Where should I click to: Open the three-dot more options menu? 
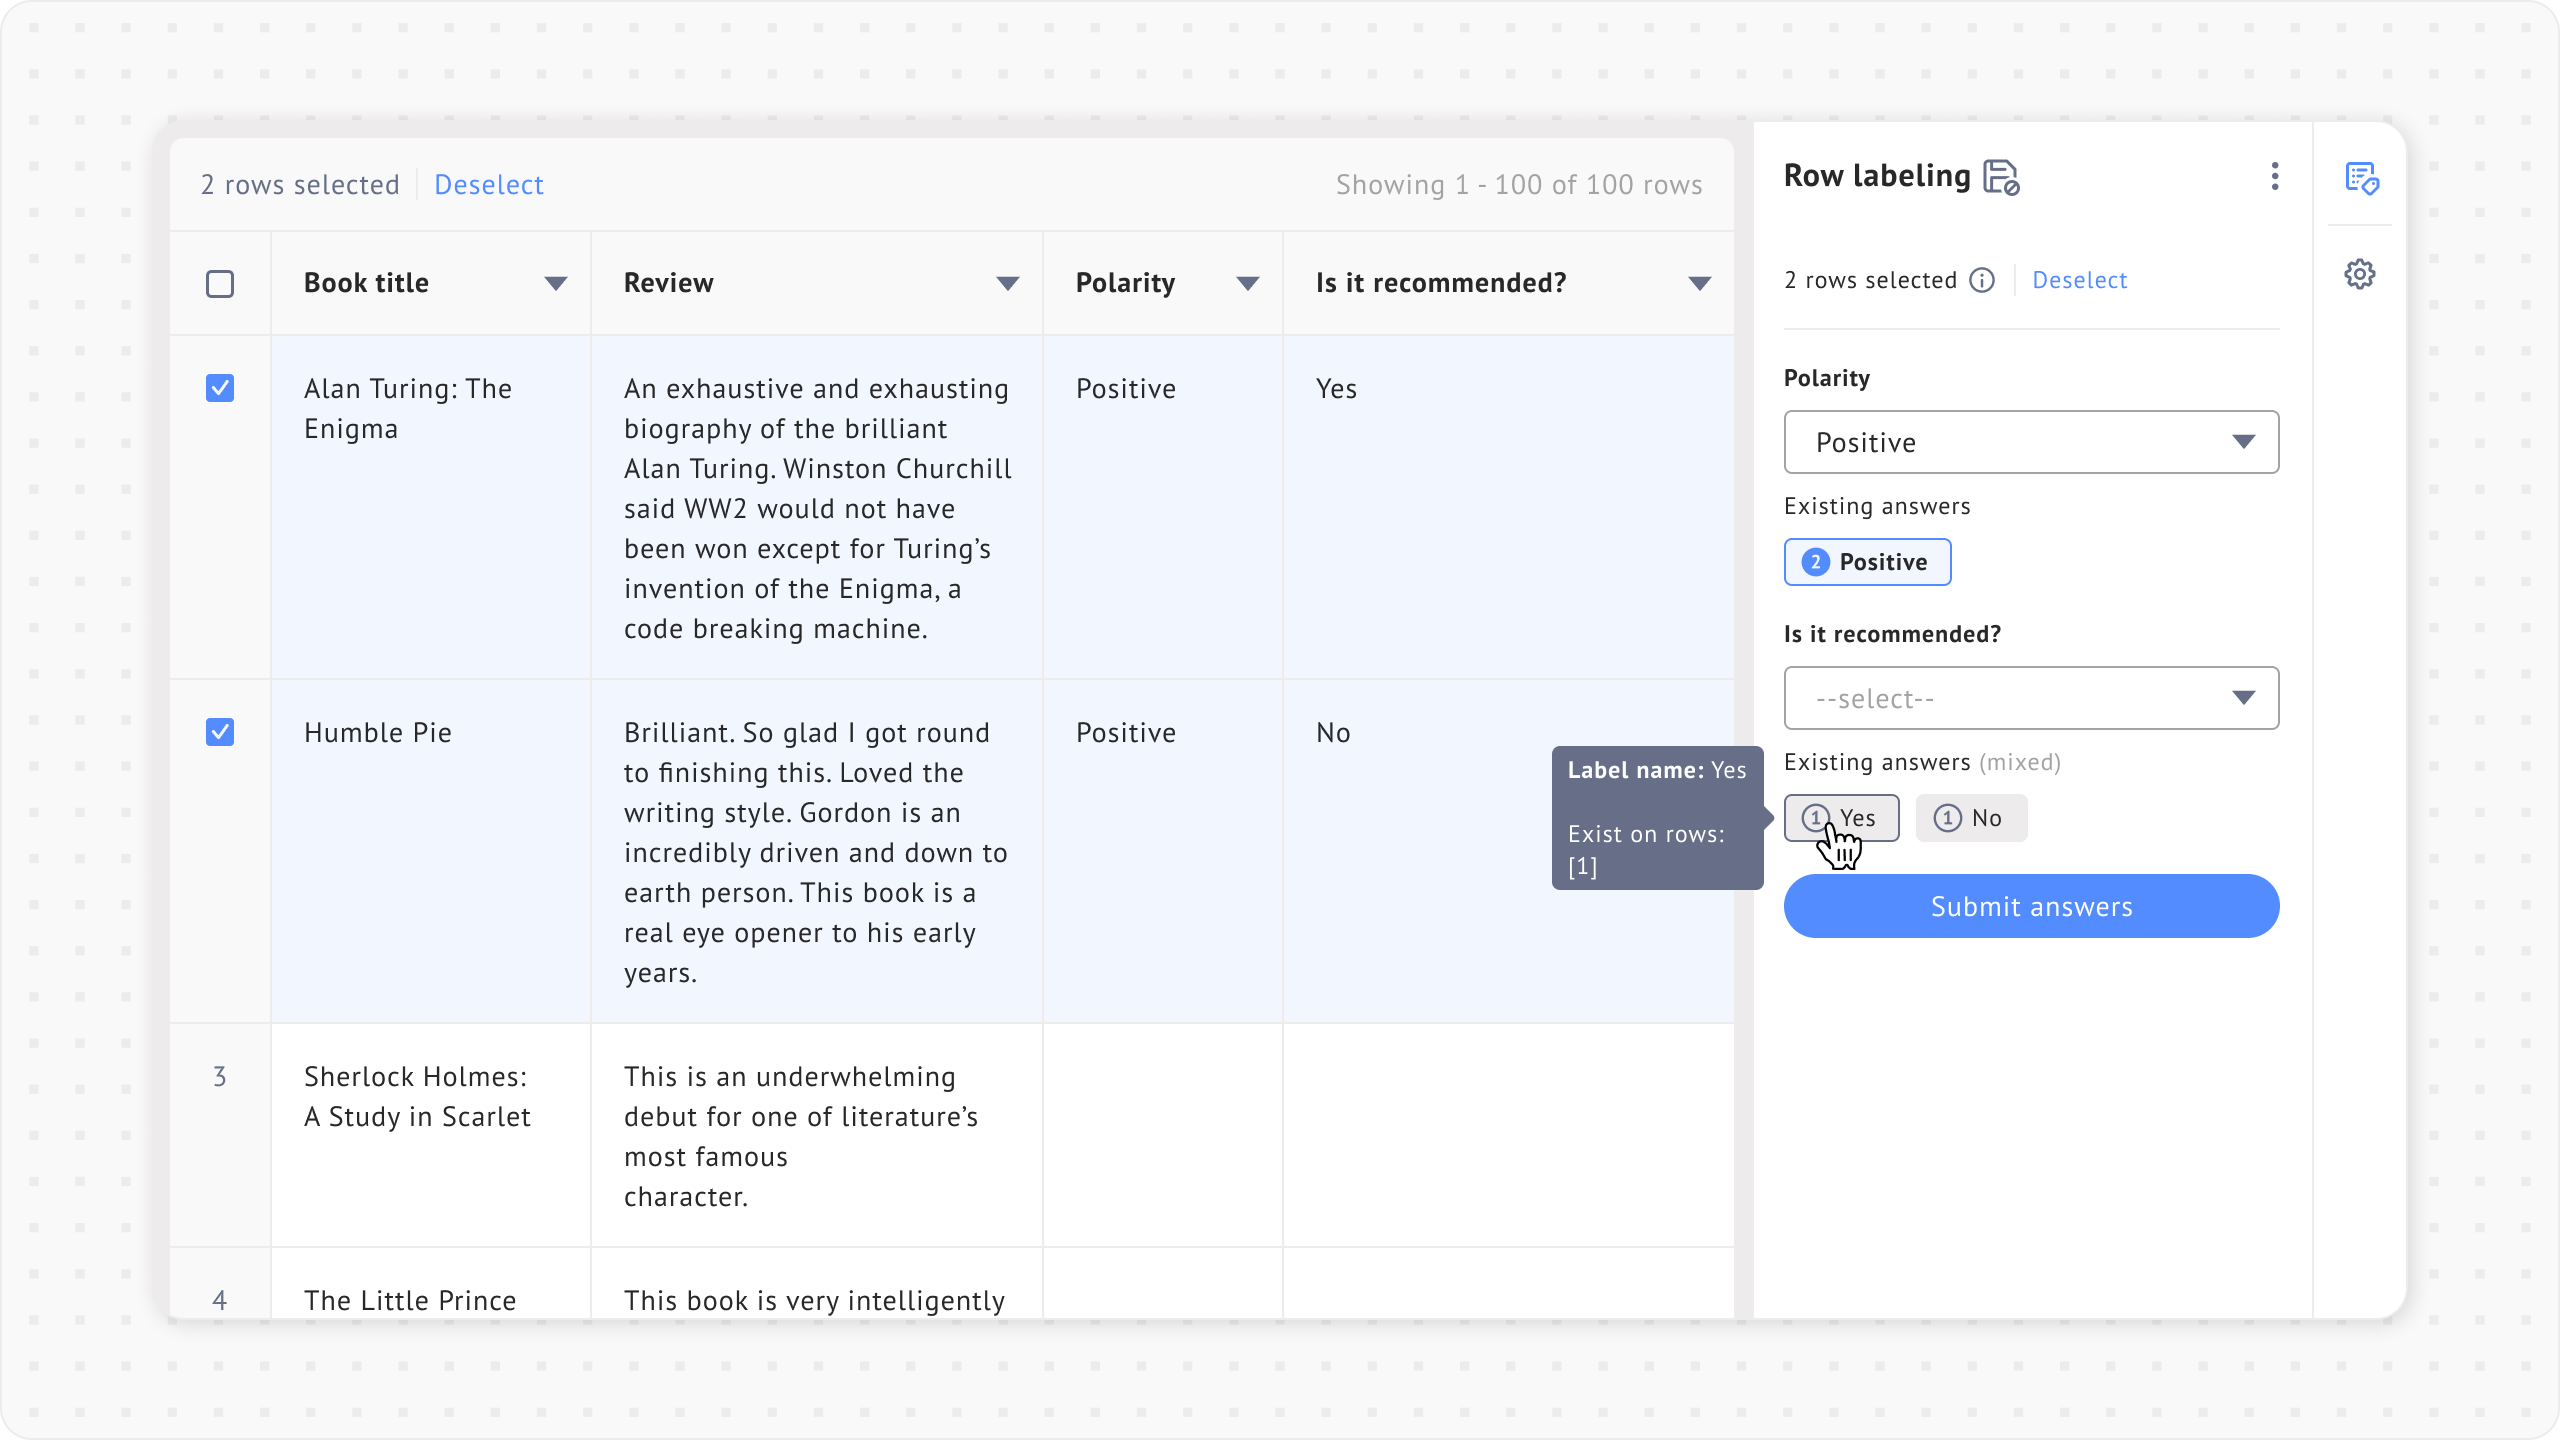pyautogui.click(x=2275, y=177)
